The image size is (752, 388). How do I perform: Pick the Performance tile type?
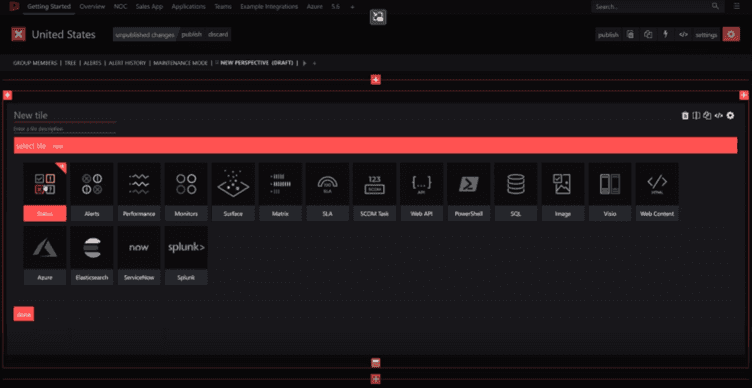(x=139, y=192)
